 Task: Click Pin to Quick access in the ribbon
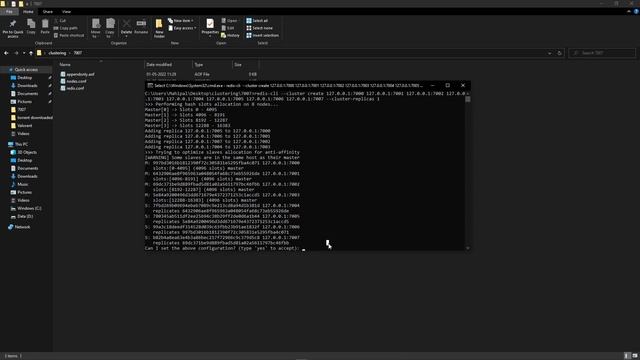tap(13, 28)
